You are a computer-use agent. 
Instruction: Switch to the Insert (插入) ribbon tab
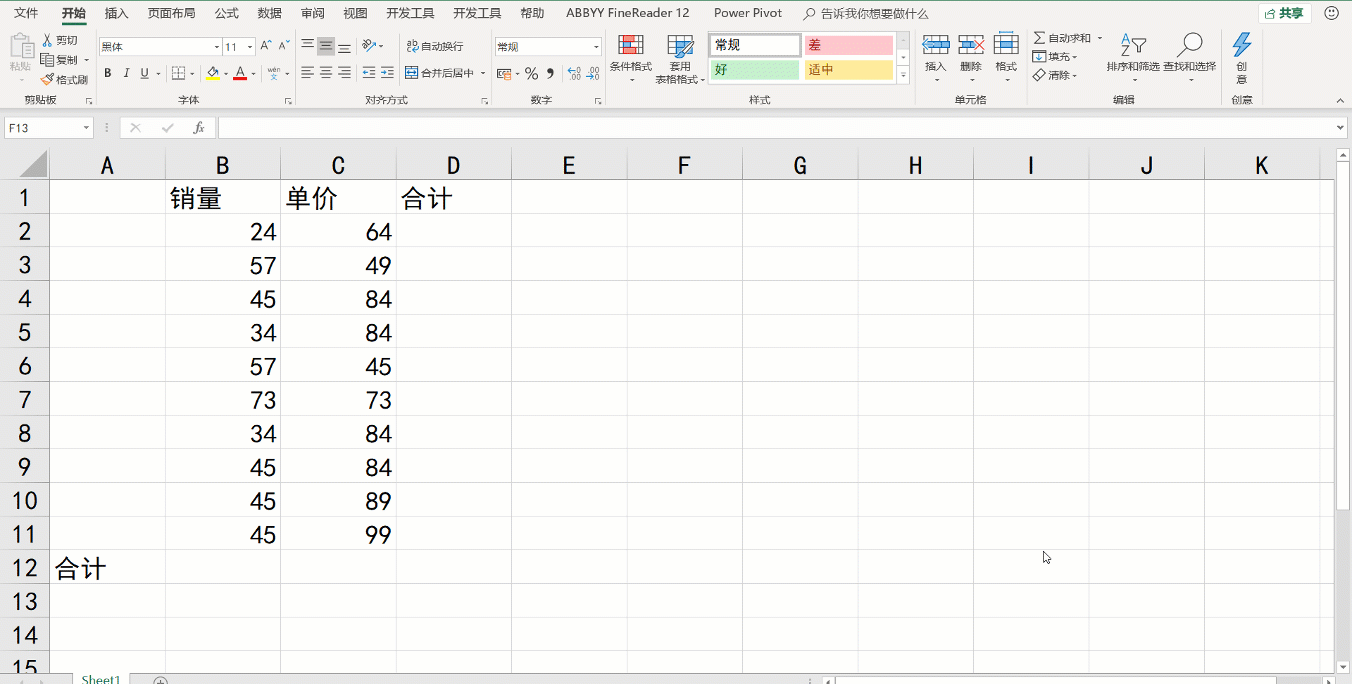coord(117,13)
